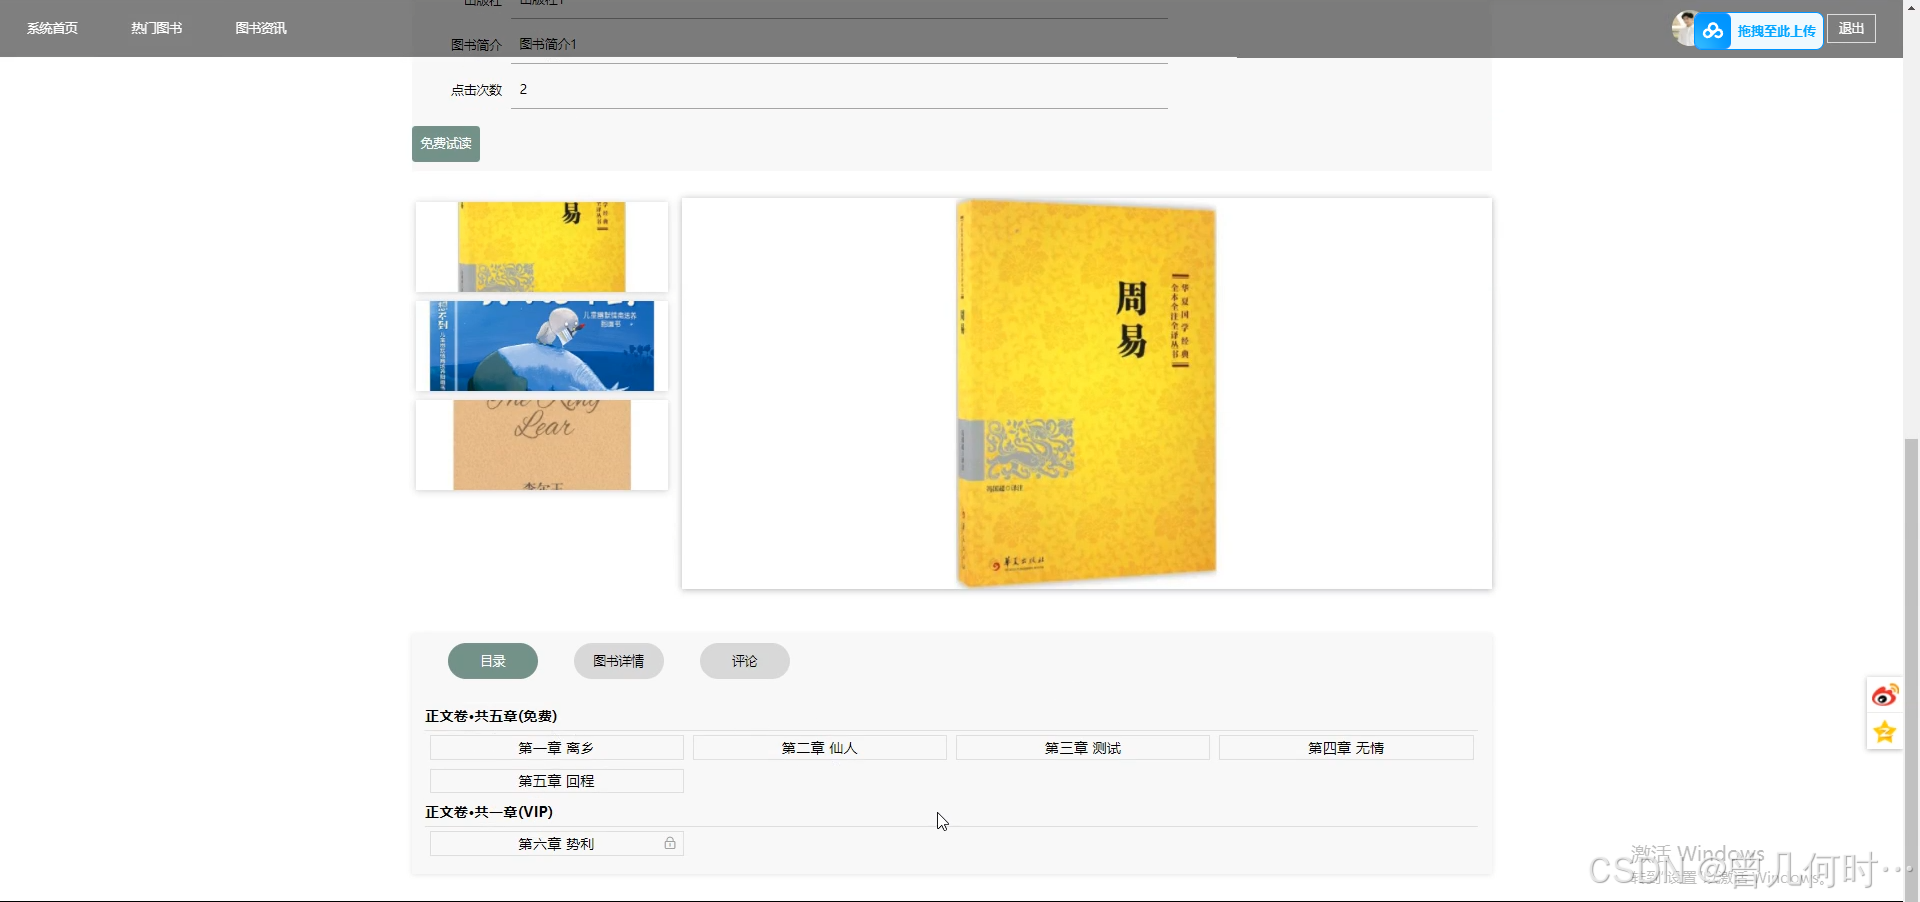Open chapter 第四章 无情
The width and height of the screenshot is (1920, 902).
(x=1346, y=748)
